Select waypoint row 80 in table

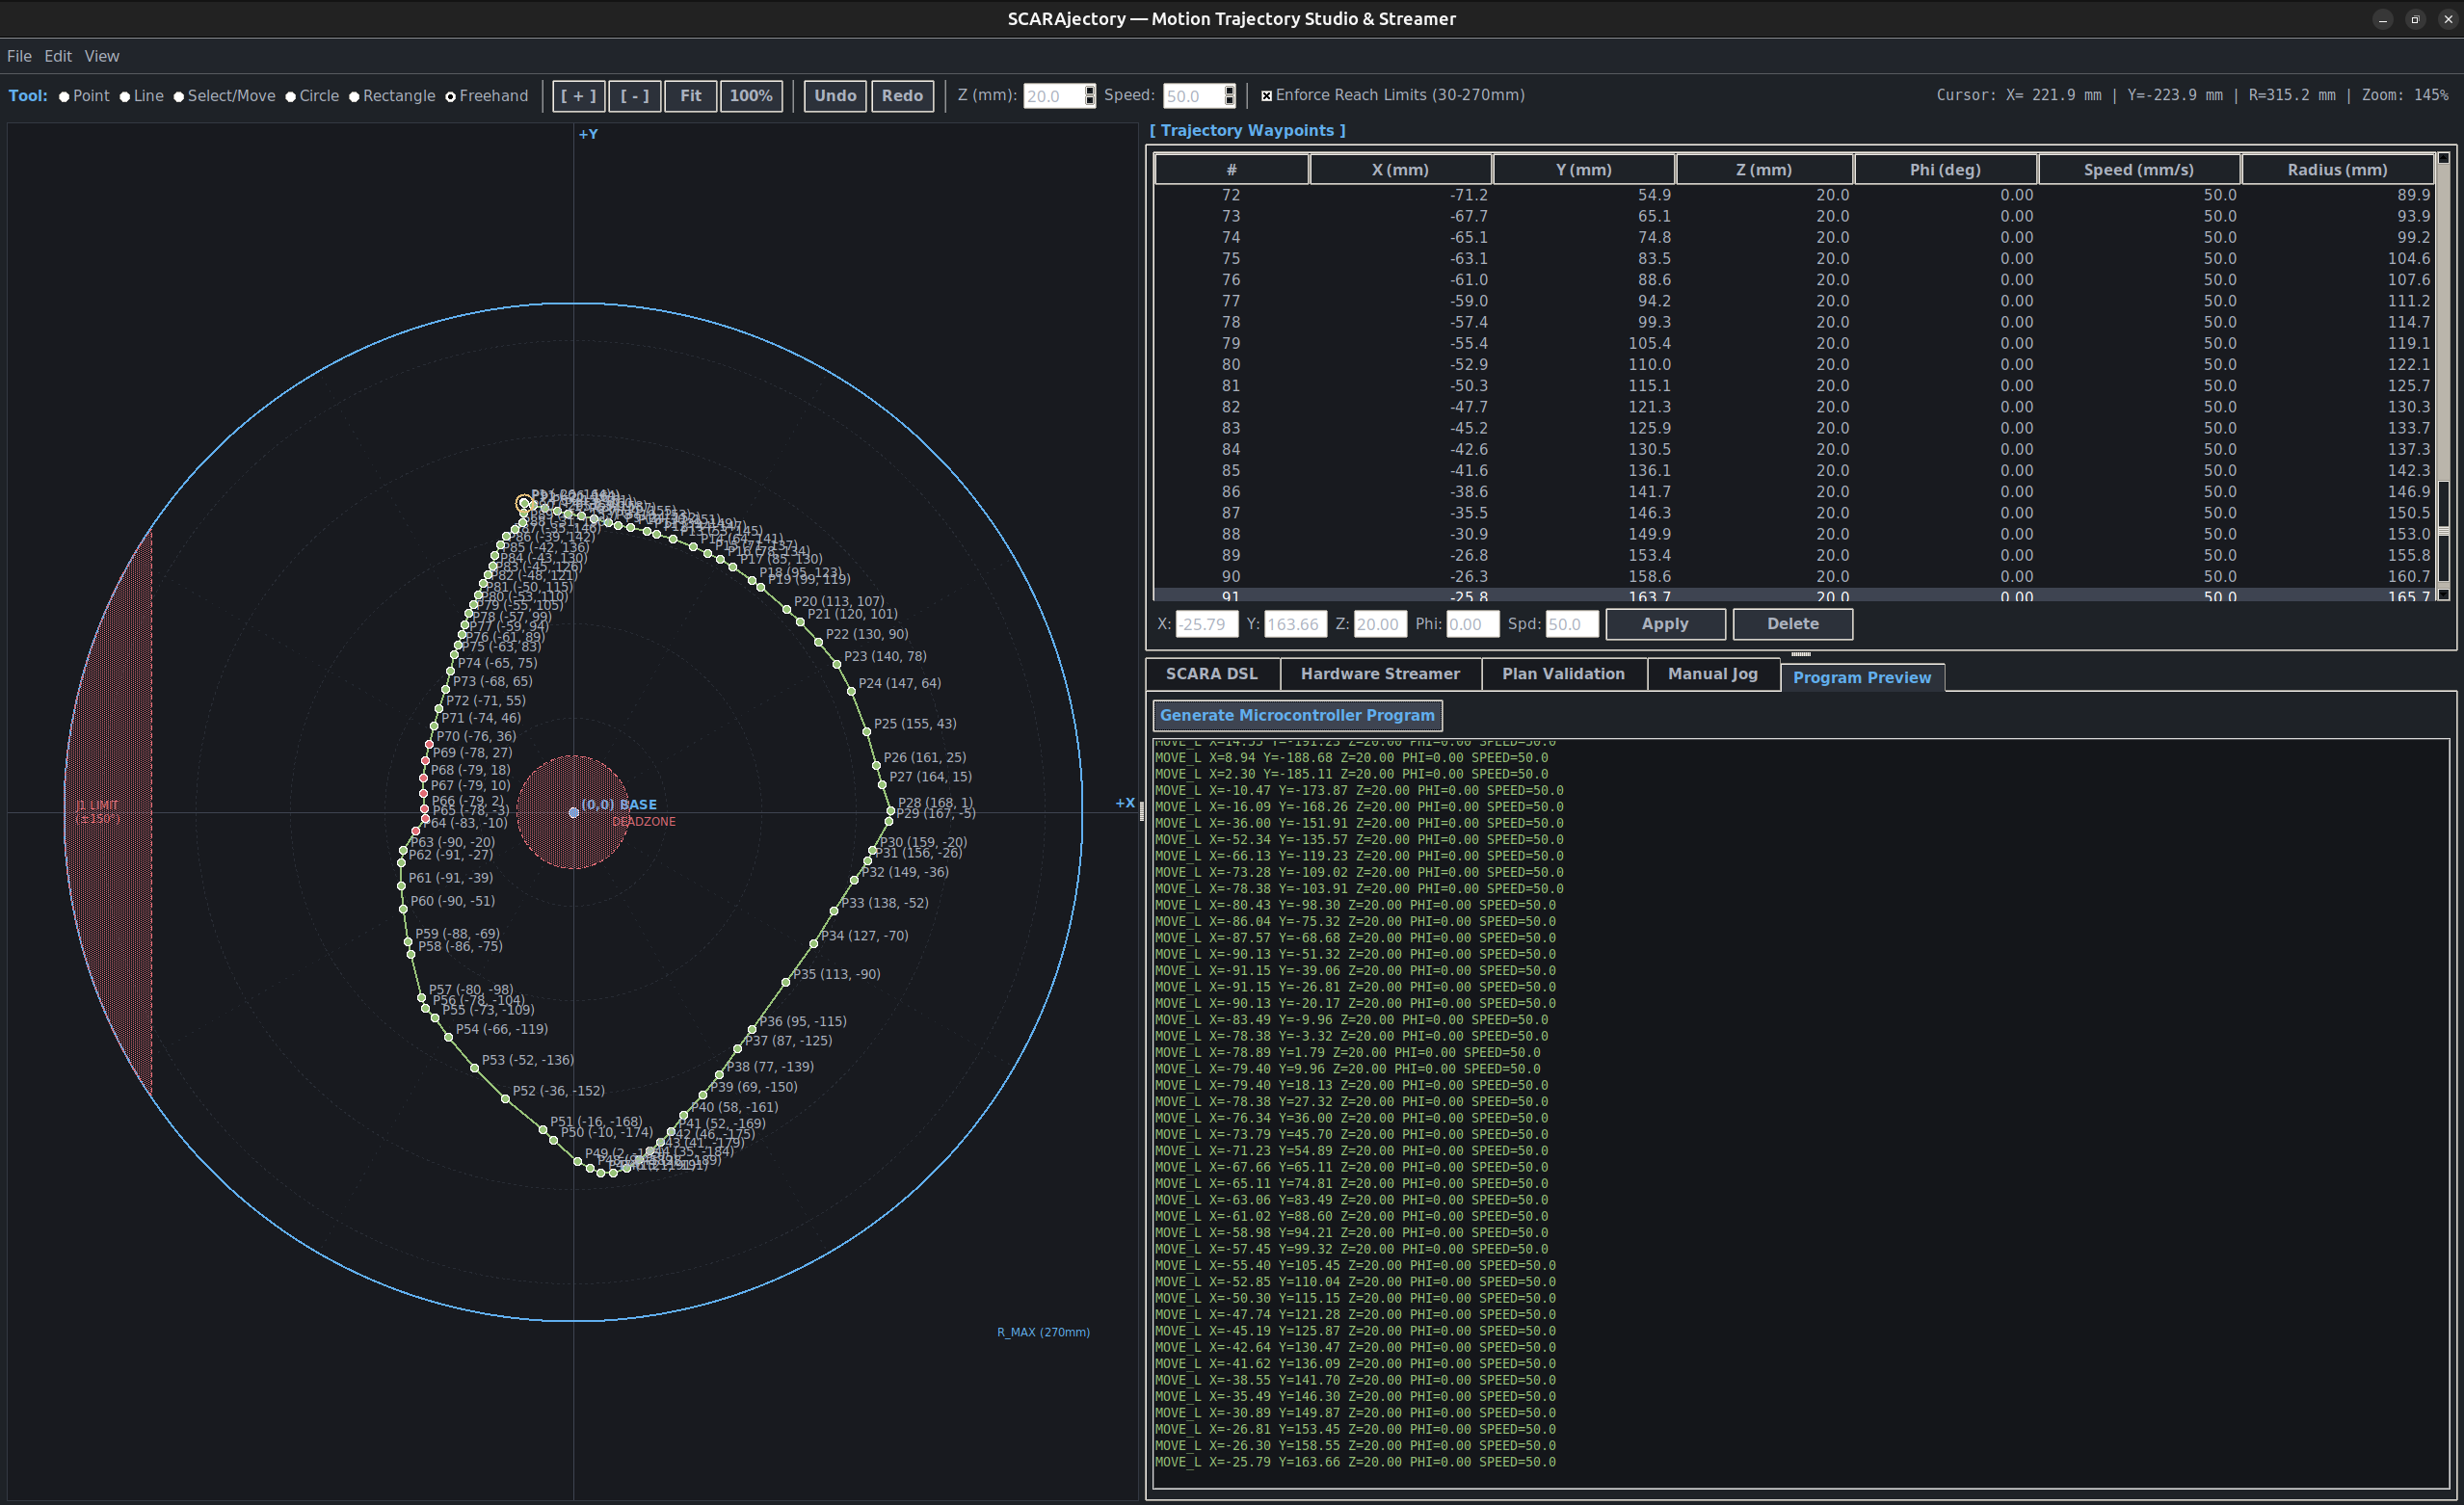click(x=1794, y=365)
